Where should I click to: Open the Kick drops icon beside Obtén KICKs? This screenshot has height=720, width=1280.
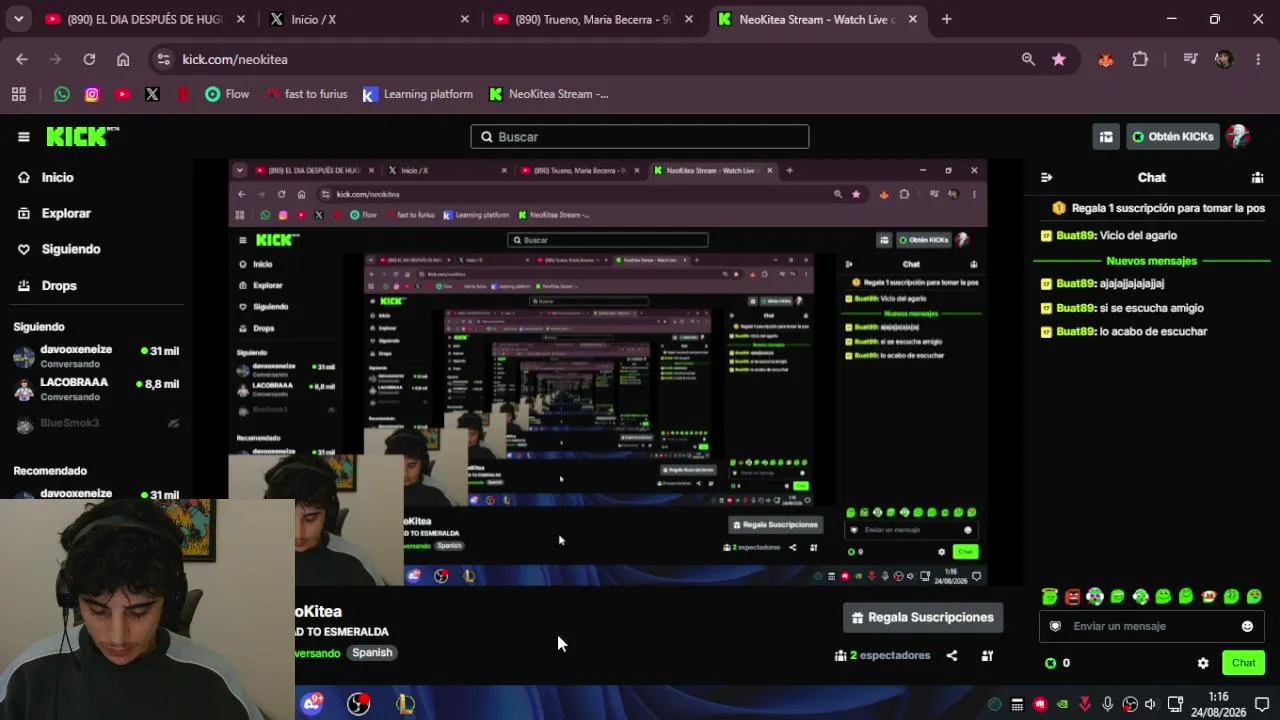[1106, 137]
